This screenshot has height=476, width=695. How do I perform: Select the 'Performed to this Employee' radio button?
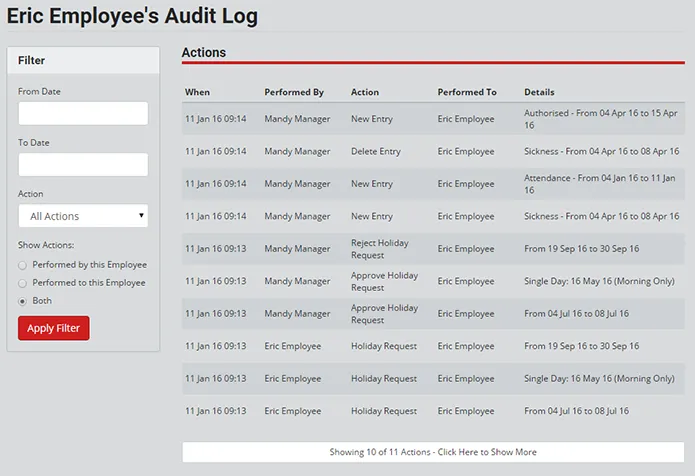(x=22, y=283)
